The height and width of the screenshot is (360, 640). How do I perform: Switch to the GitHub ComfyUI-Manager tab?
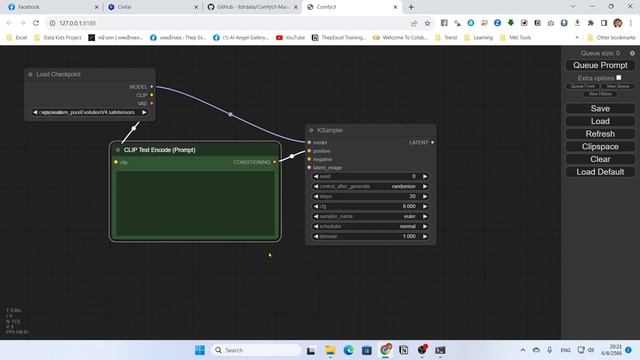pyautogui.click(x=252, y=7)
